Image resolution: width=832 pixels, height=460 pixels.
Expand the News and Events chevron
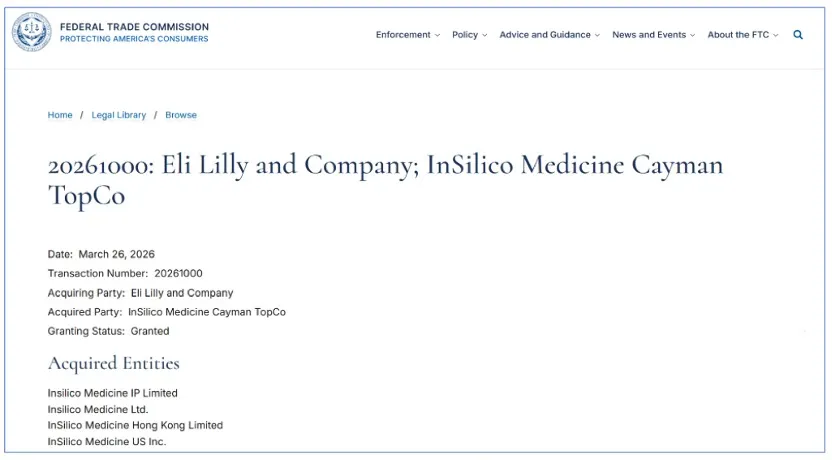click(x=693, y=36)
